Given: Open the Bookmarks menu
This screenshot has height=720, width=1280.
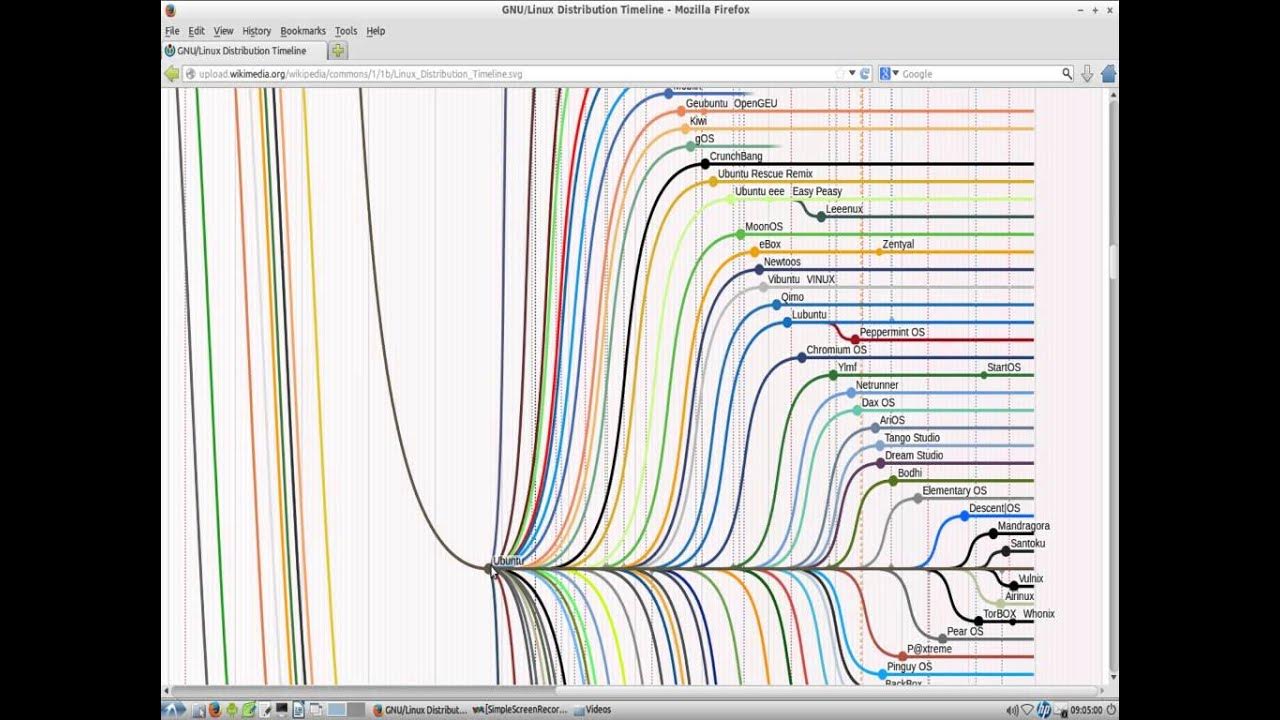Looking at the screenshot, I should click(x=303, y=31).
